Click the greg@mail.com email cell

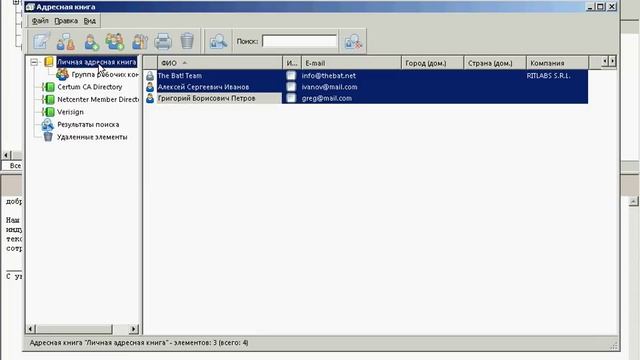[327, 98]
